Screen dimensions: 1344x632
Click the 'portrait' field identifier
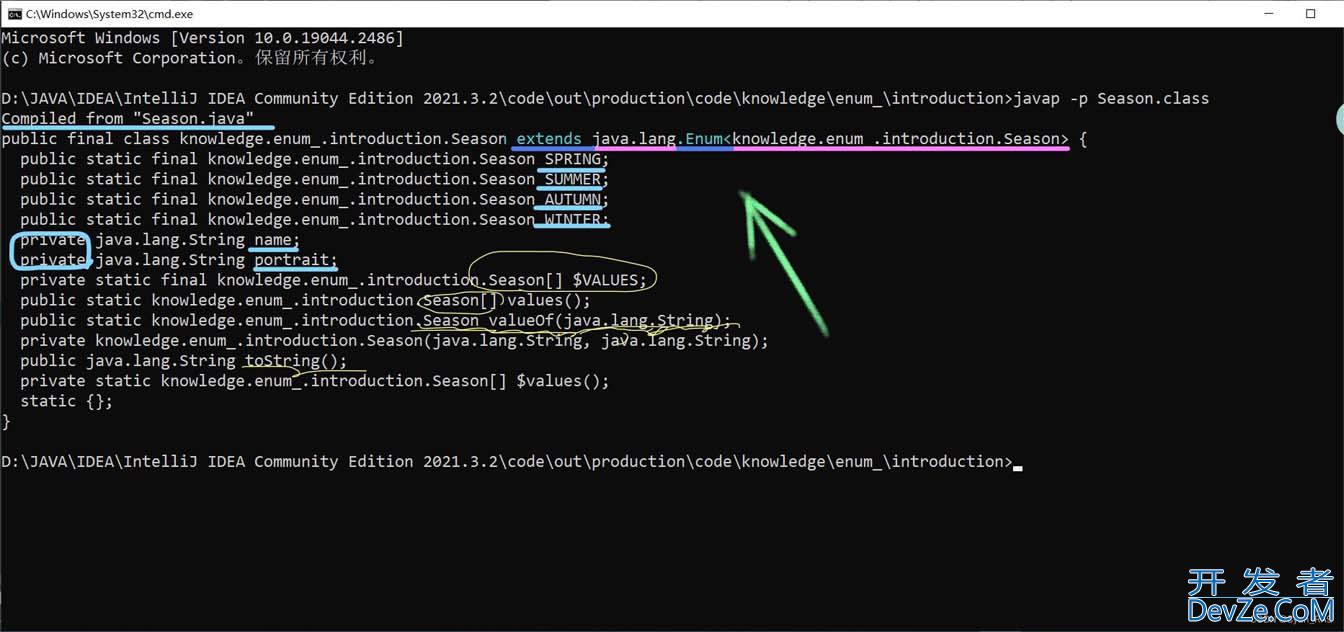click(x=292, y=260)
